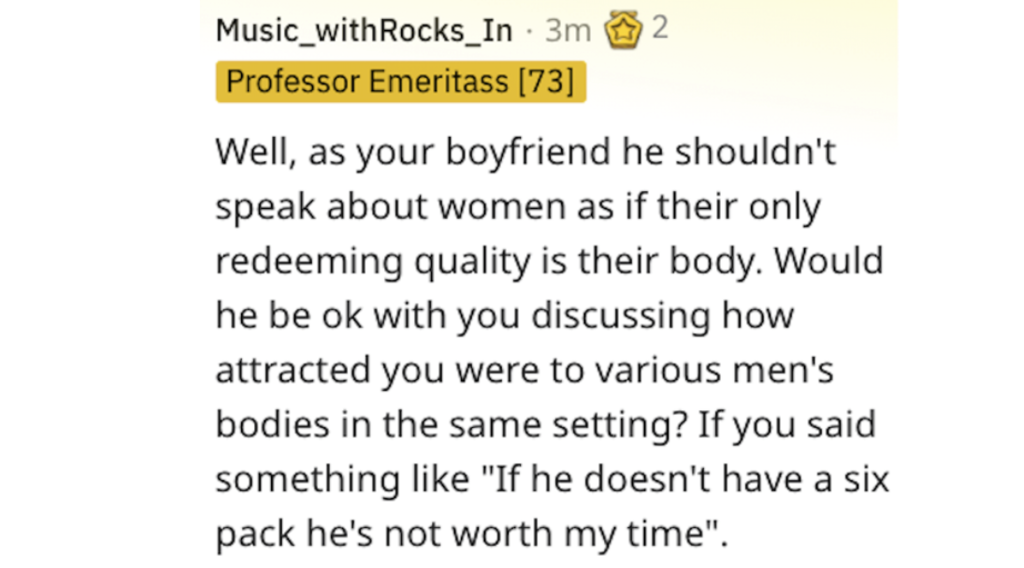Click the word "attracted" in the comment

click(293, 370)
